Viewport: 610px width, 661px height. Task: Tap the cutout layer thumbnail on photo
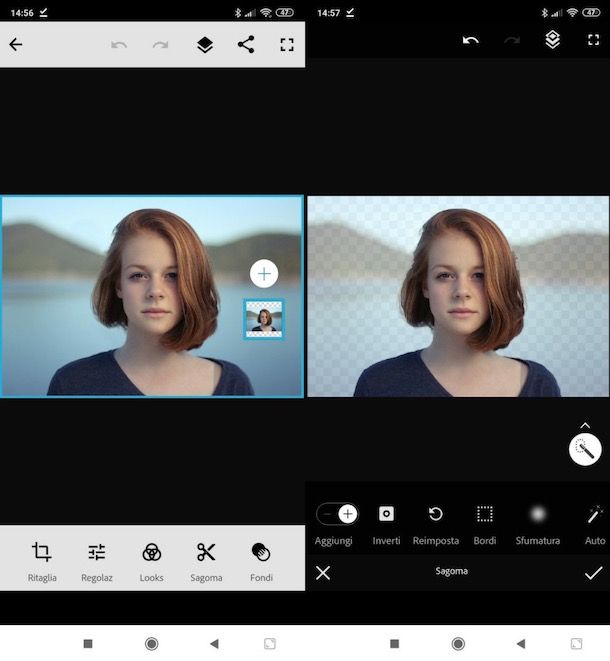tap(264, 319)
